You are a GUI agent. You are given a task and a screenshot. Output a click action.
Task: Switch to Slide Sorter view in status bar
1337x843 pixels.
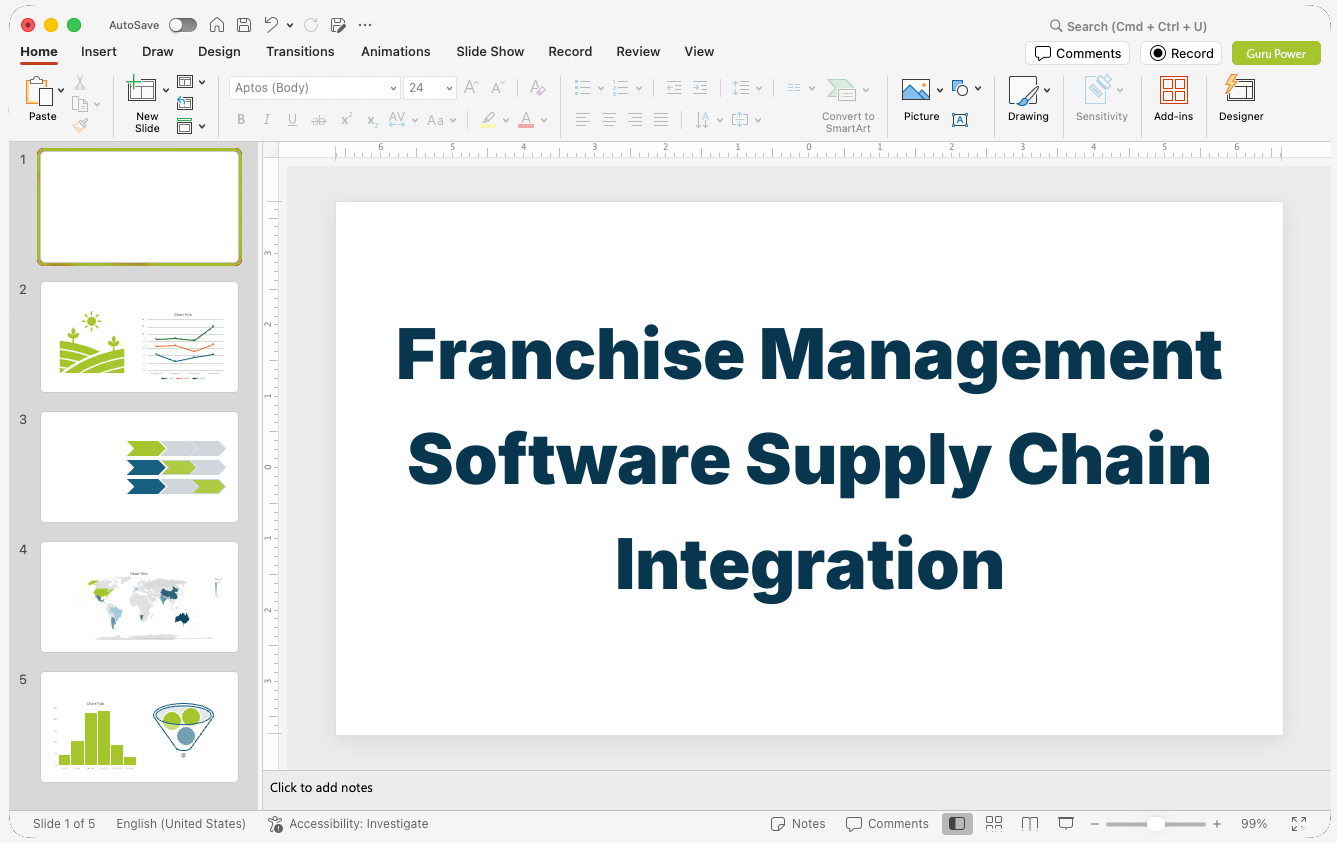click(x=994, y=824)
